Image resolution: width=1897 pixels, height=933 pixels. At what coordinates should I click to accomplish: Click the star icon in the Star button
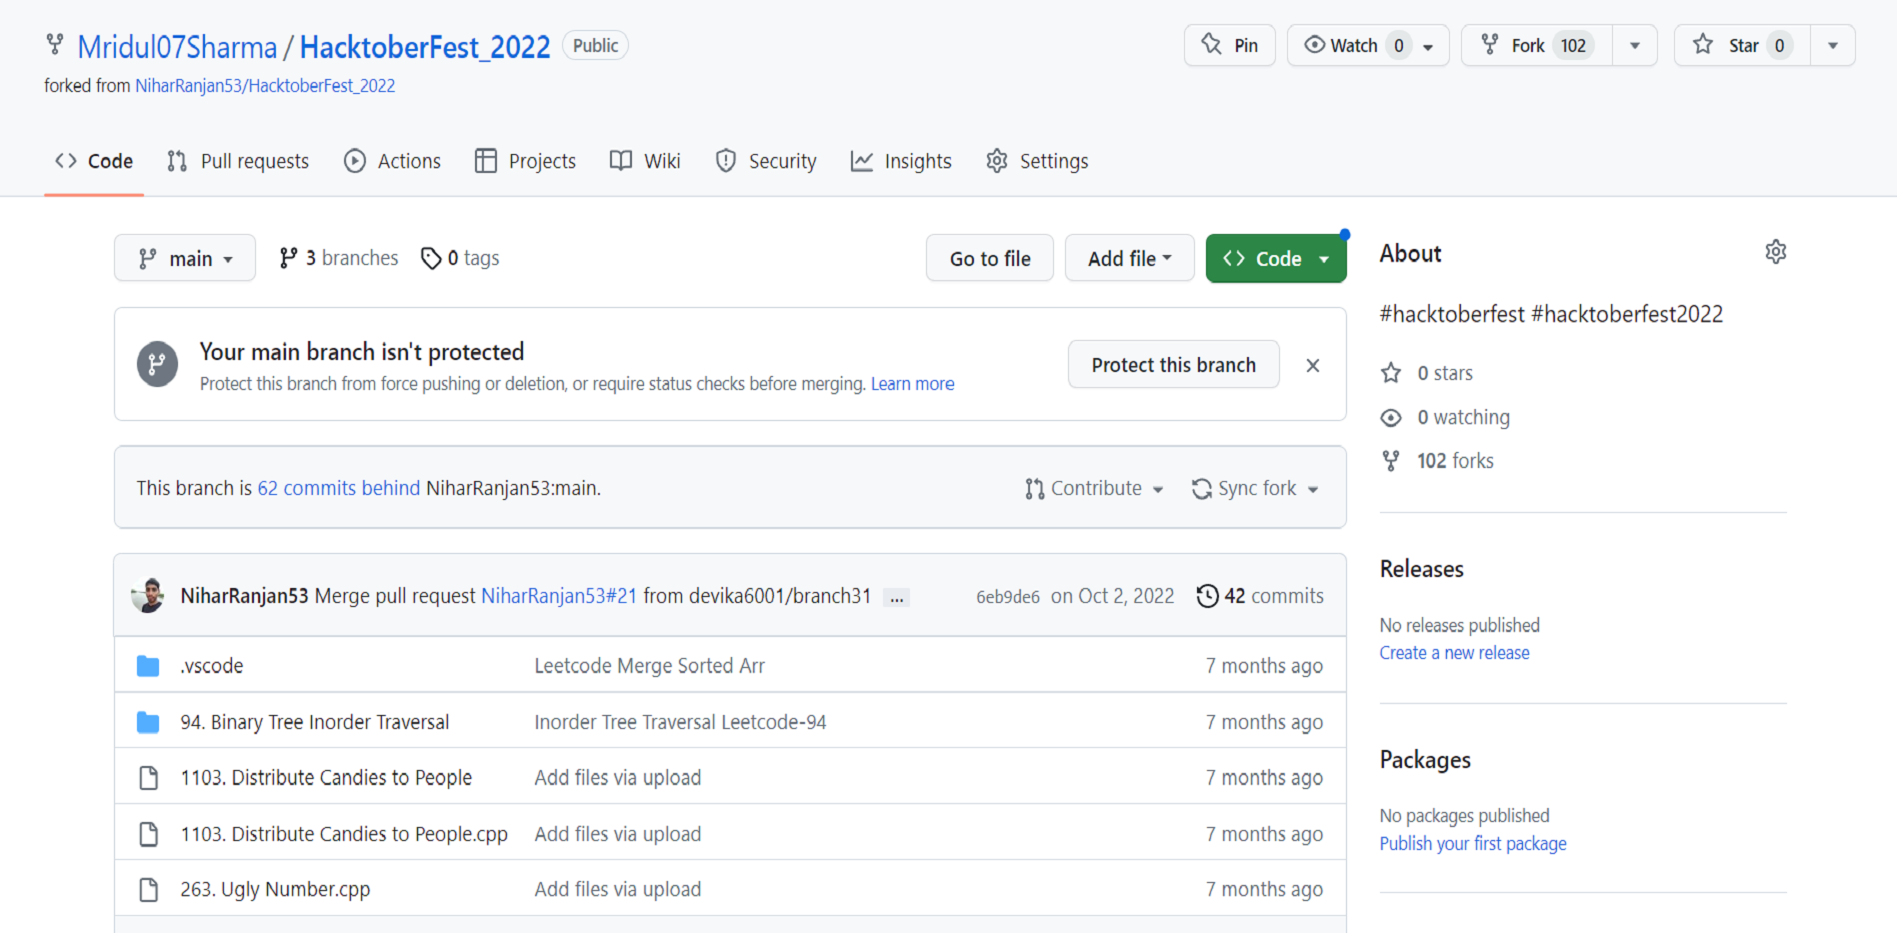click(x=1703, y=44)
